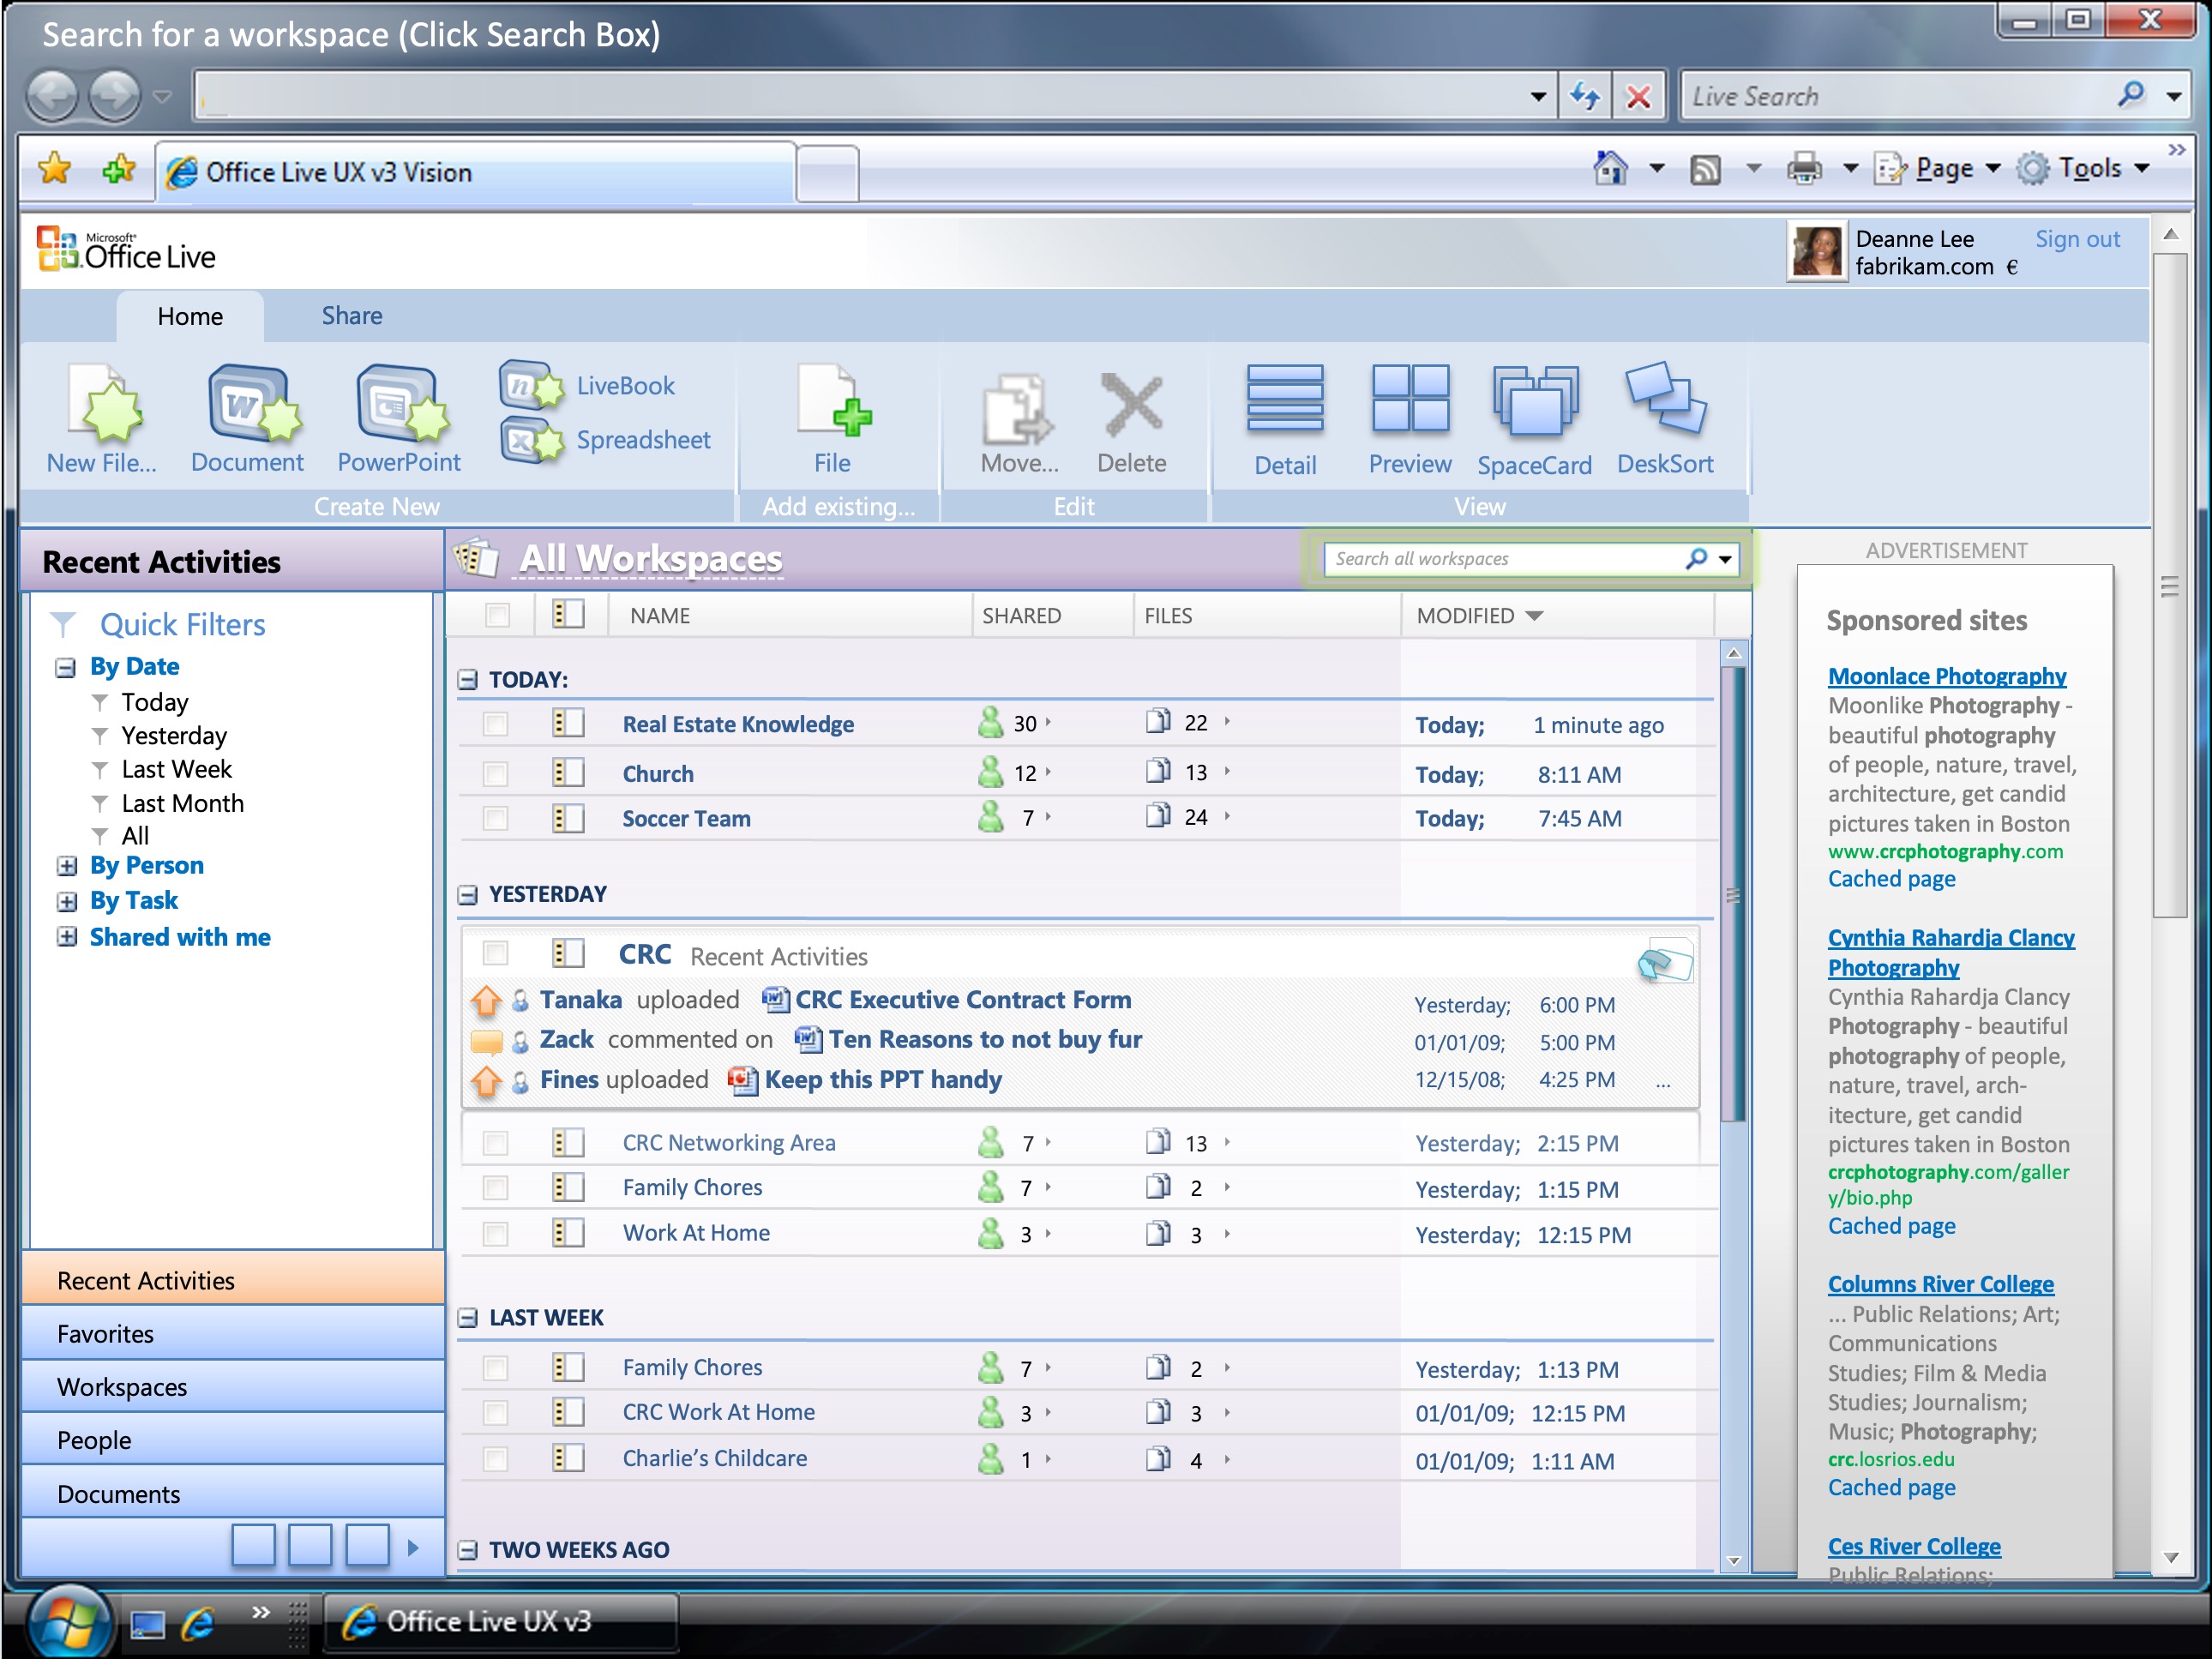
Task: Check the Church row checkbox
Action: (495, 774)
